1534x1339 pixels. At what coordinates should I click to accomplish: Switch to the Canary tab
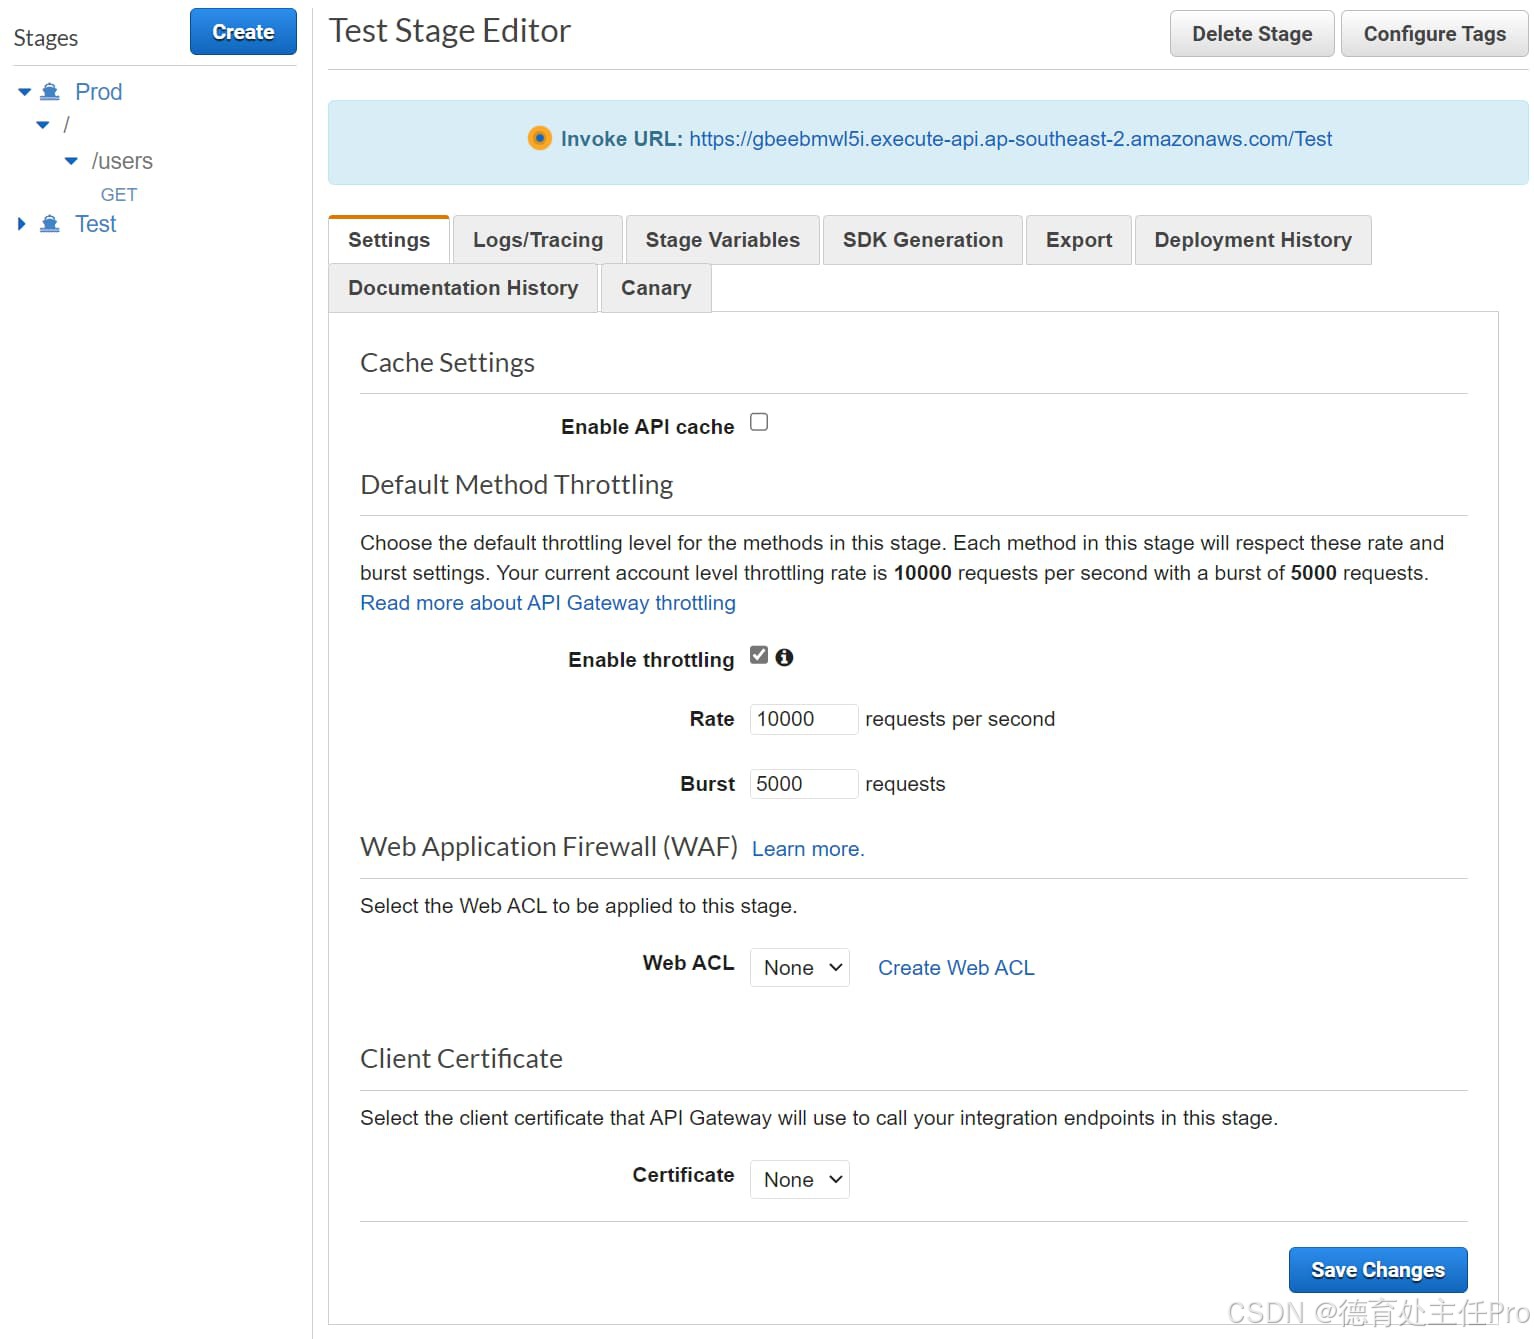point(656,288)
